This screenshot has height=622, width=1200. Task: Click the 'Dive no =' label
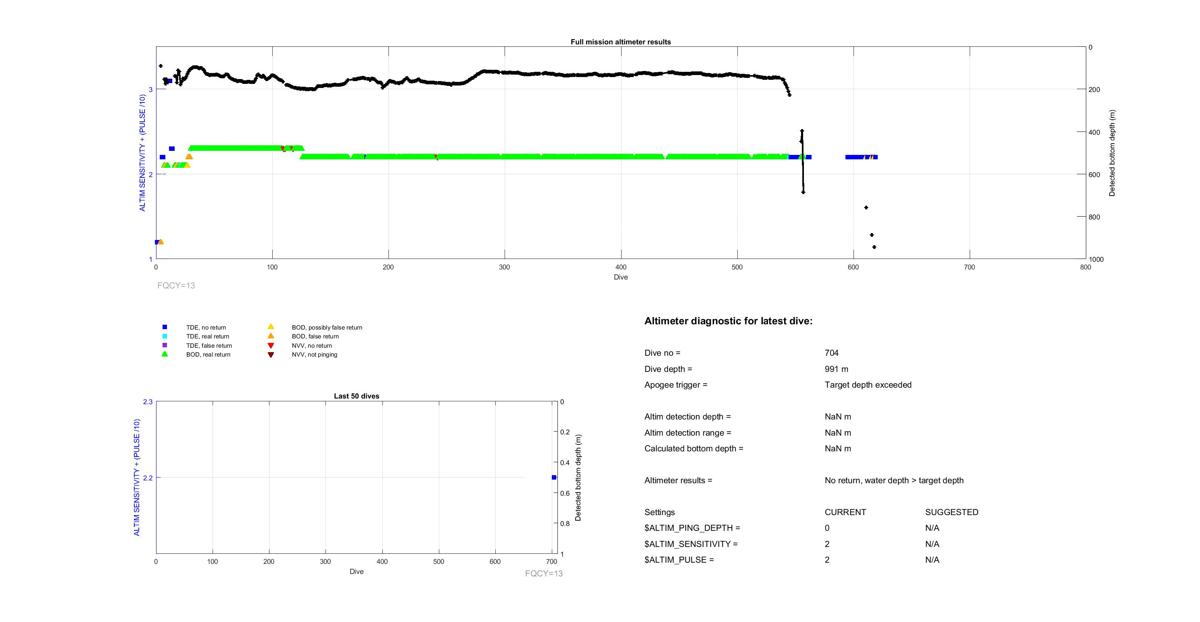(662, 353)
